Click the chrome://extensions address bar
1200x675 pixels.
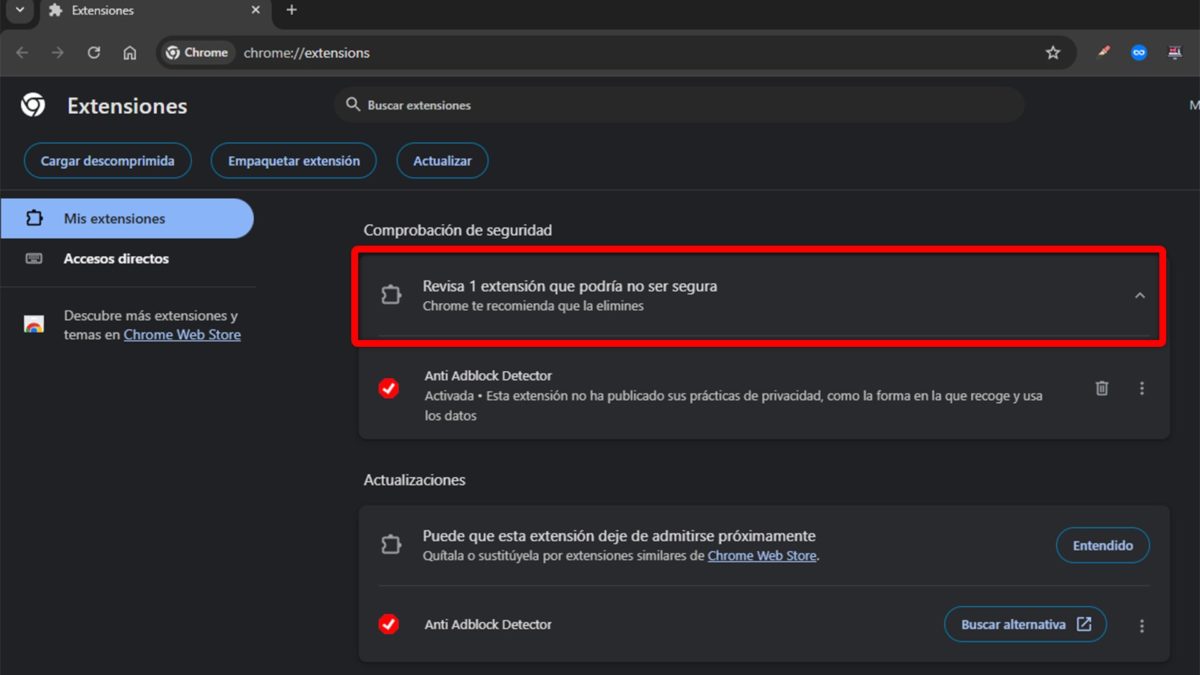pos(616,53)
